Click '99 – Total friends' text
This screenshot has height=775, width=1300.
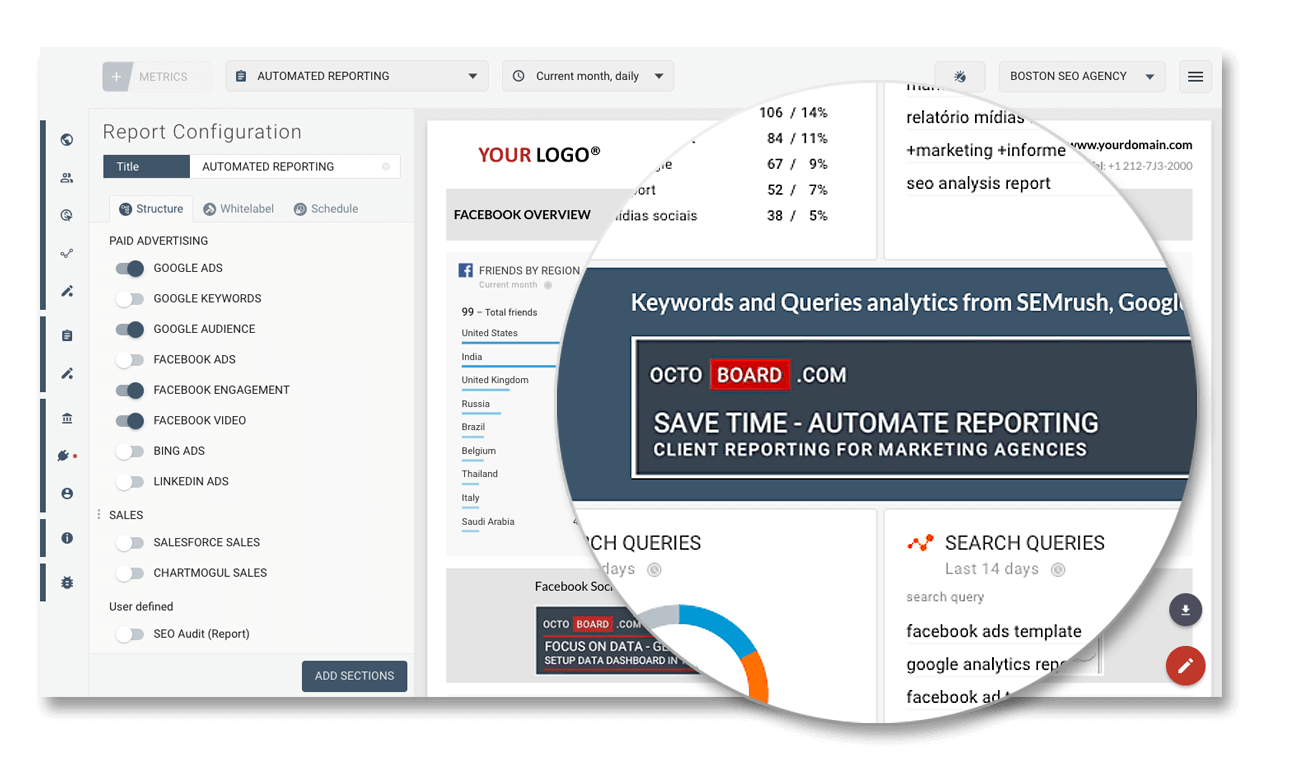499,312
